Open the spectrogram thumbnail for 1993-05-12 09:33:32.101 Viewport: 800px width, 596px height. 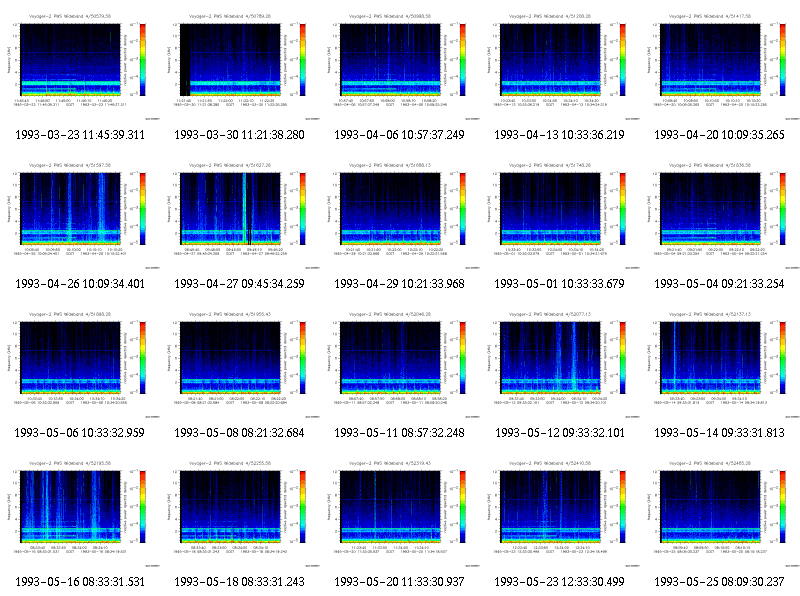click(x=560, y=364)
